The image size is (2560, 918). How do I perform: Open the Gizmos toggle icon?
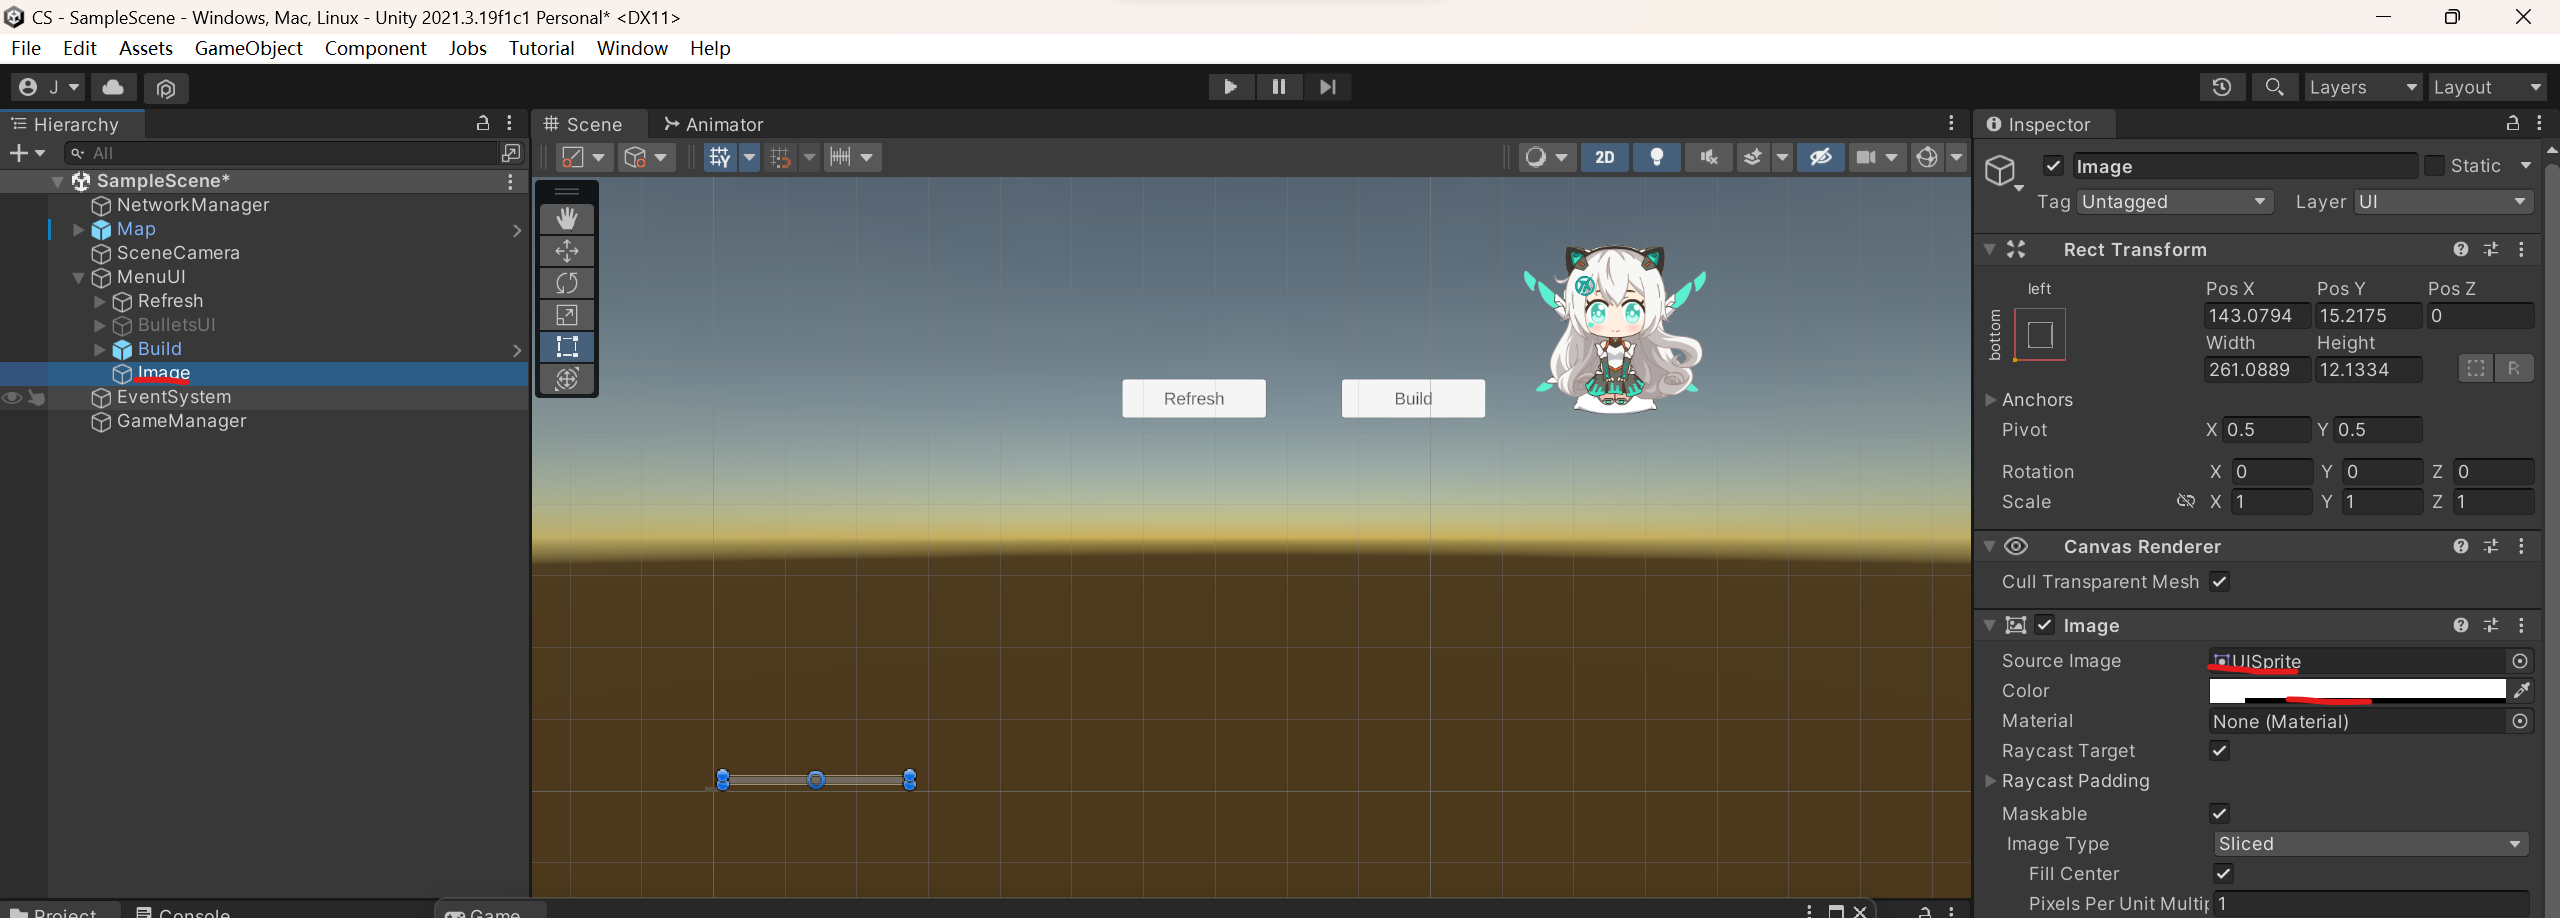pos(1927,157)
